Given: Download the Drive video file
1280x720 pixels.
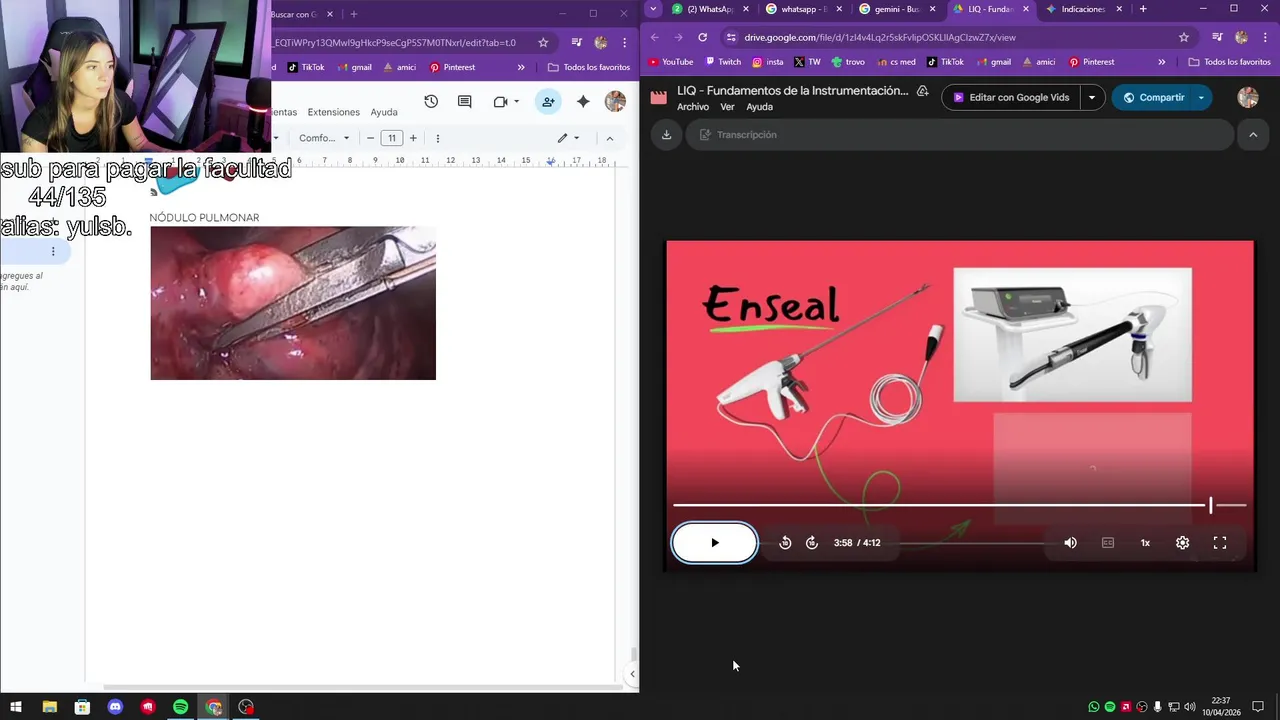Looking at the screenshot, I should (666, 135).
